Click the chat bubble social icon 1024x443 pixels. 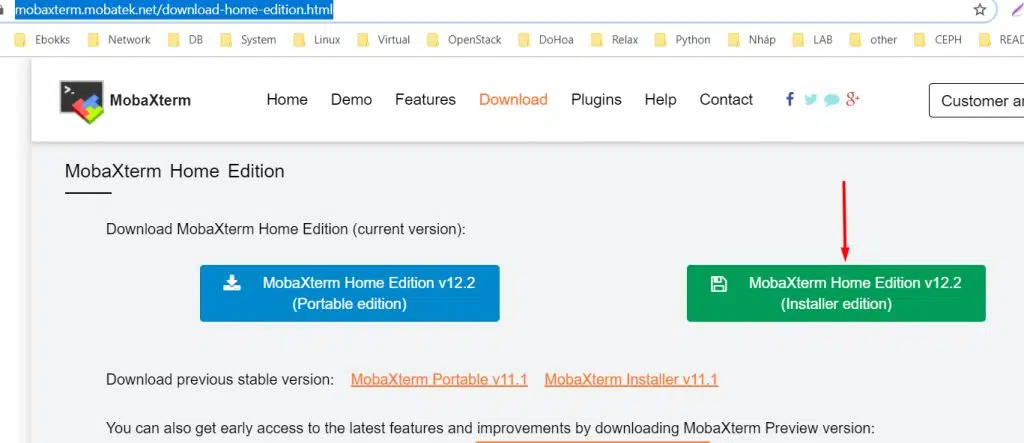tap(831, 99)
